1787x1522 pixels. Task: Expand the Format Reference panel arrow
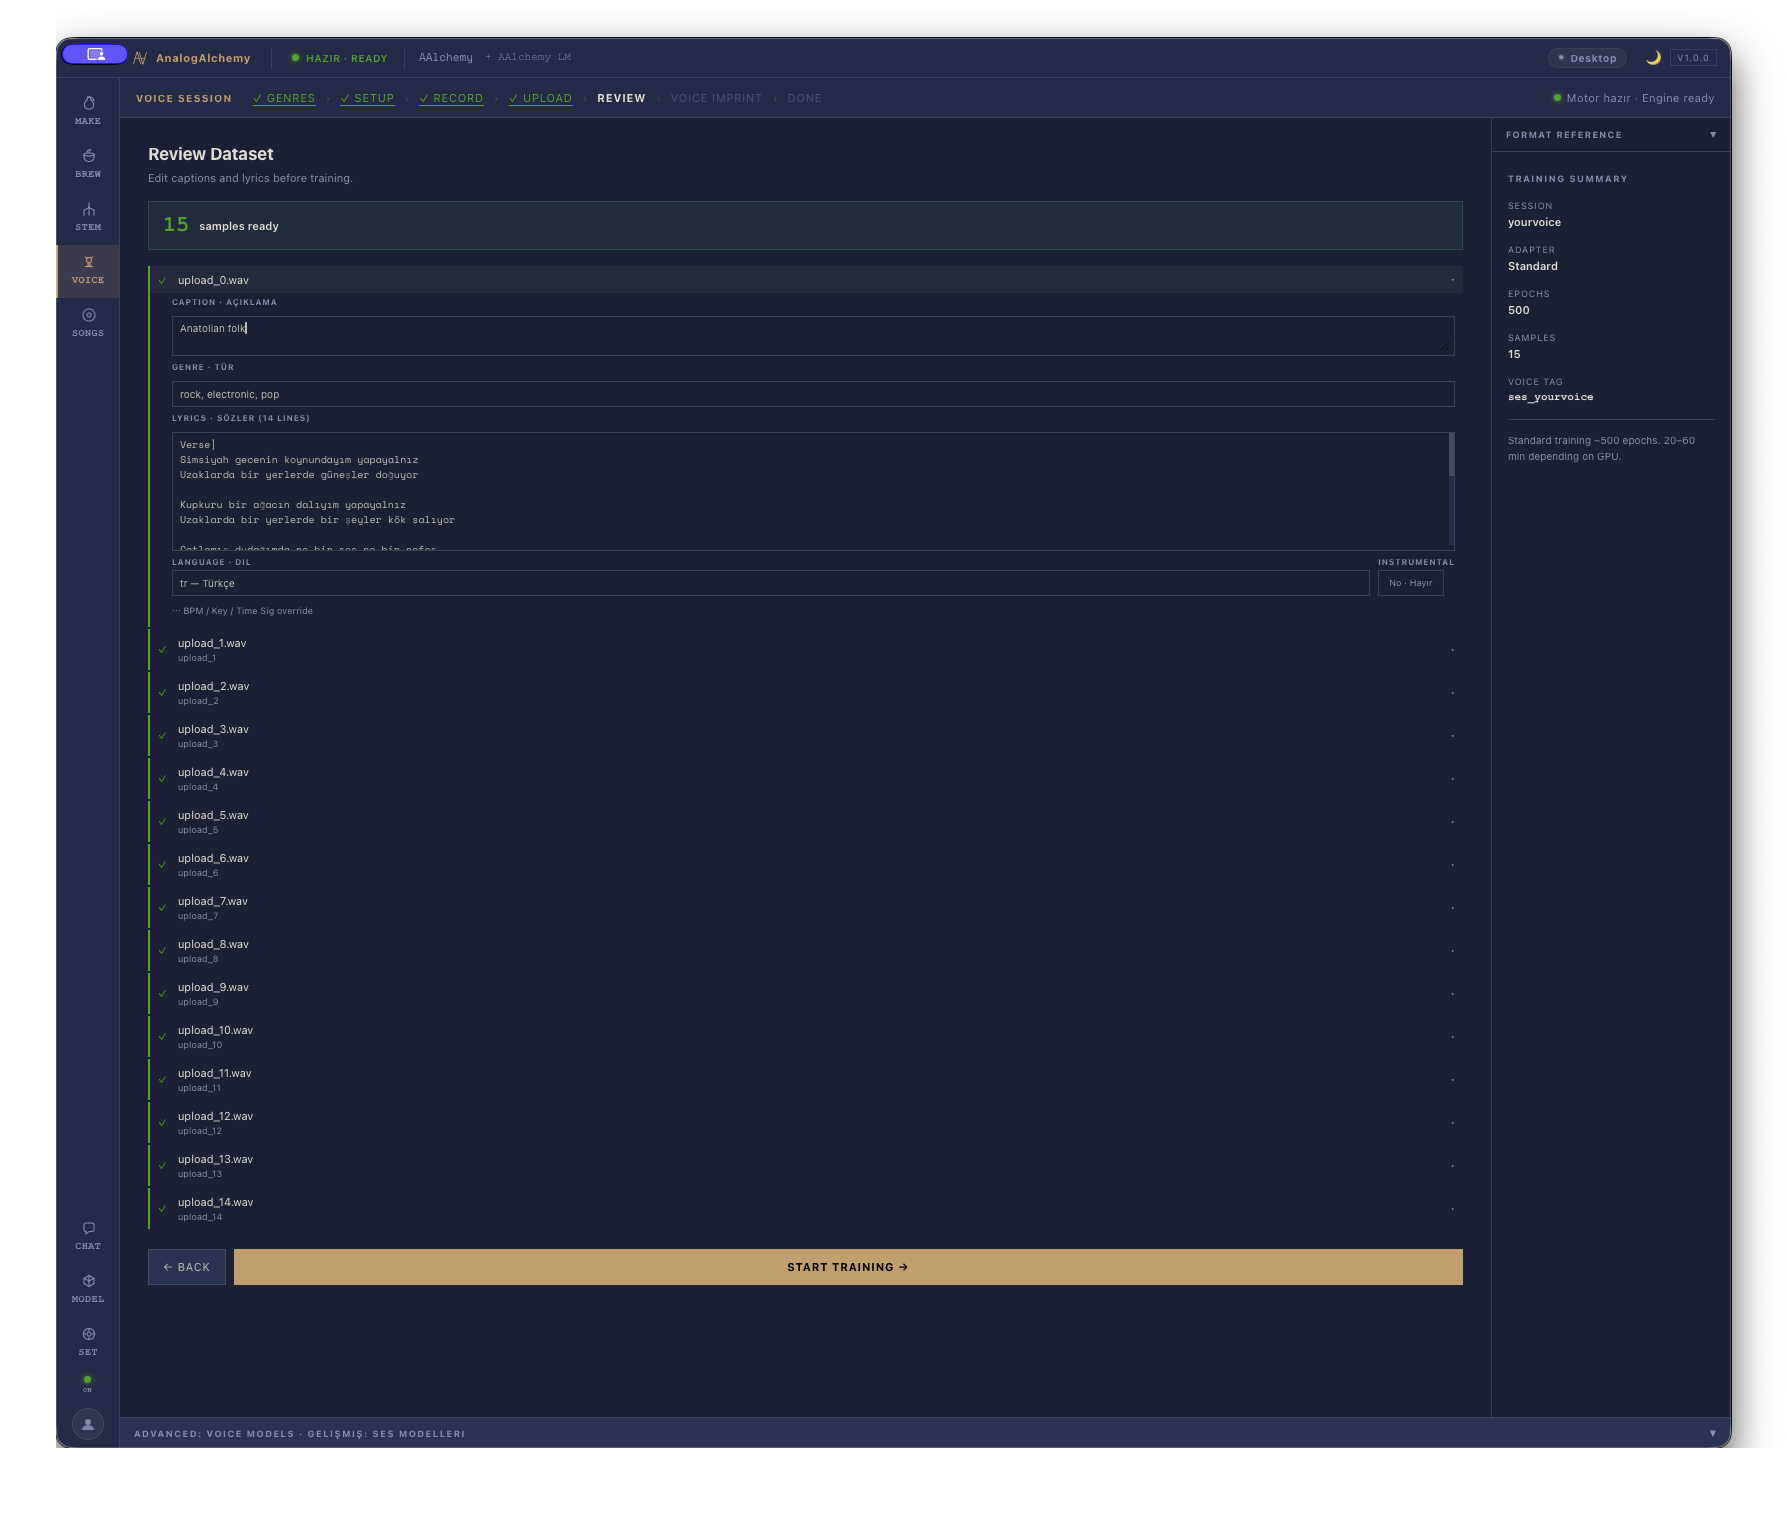click(1713, 135)
